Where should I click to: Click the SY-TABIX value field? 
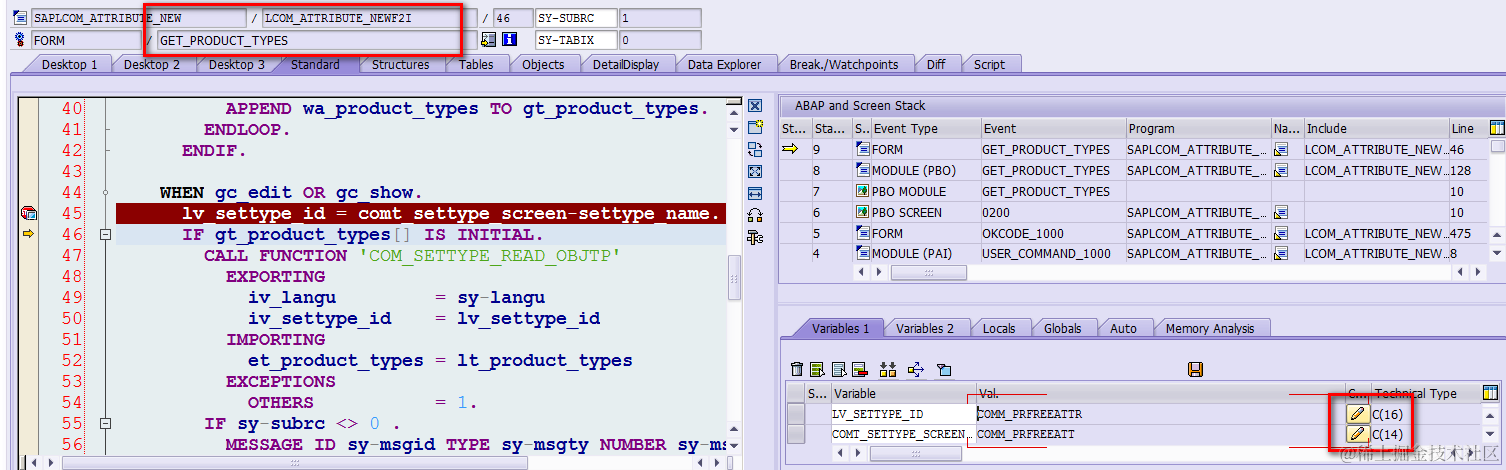point(660,40)
